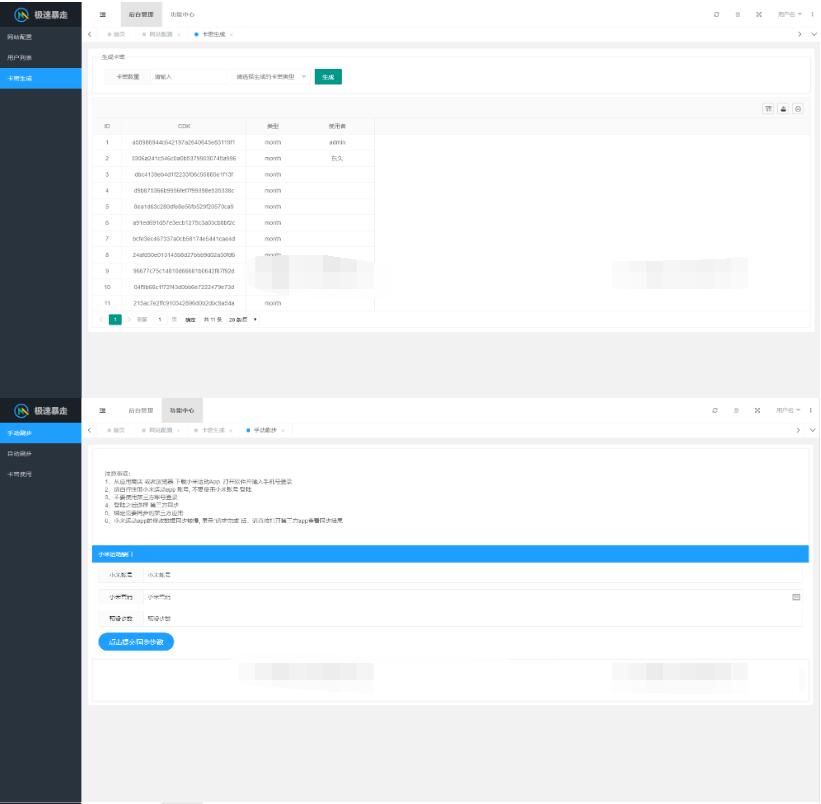The image size is (821, 804).
Task: Click the blue submit sync steps button
Action: [136, 642]
